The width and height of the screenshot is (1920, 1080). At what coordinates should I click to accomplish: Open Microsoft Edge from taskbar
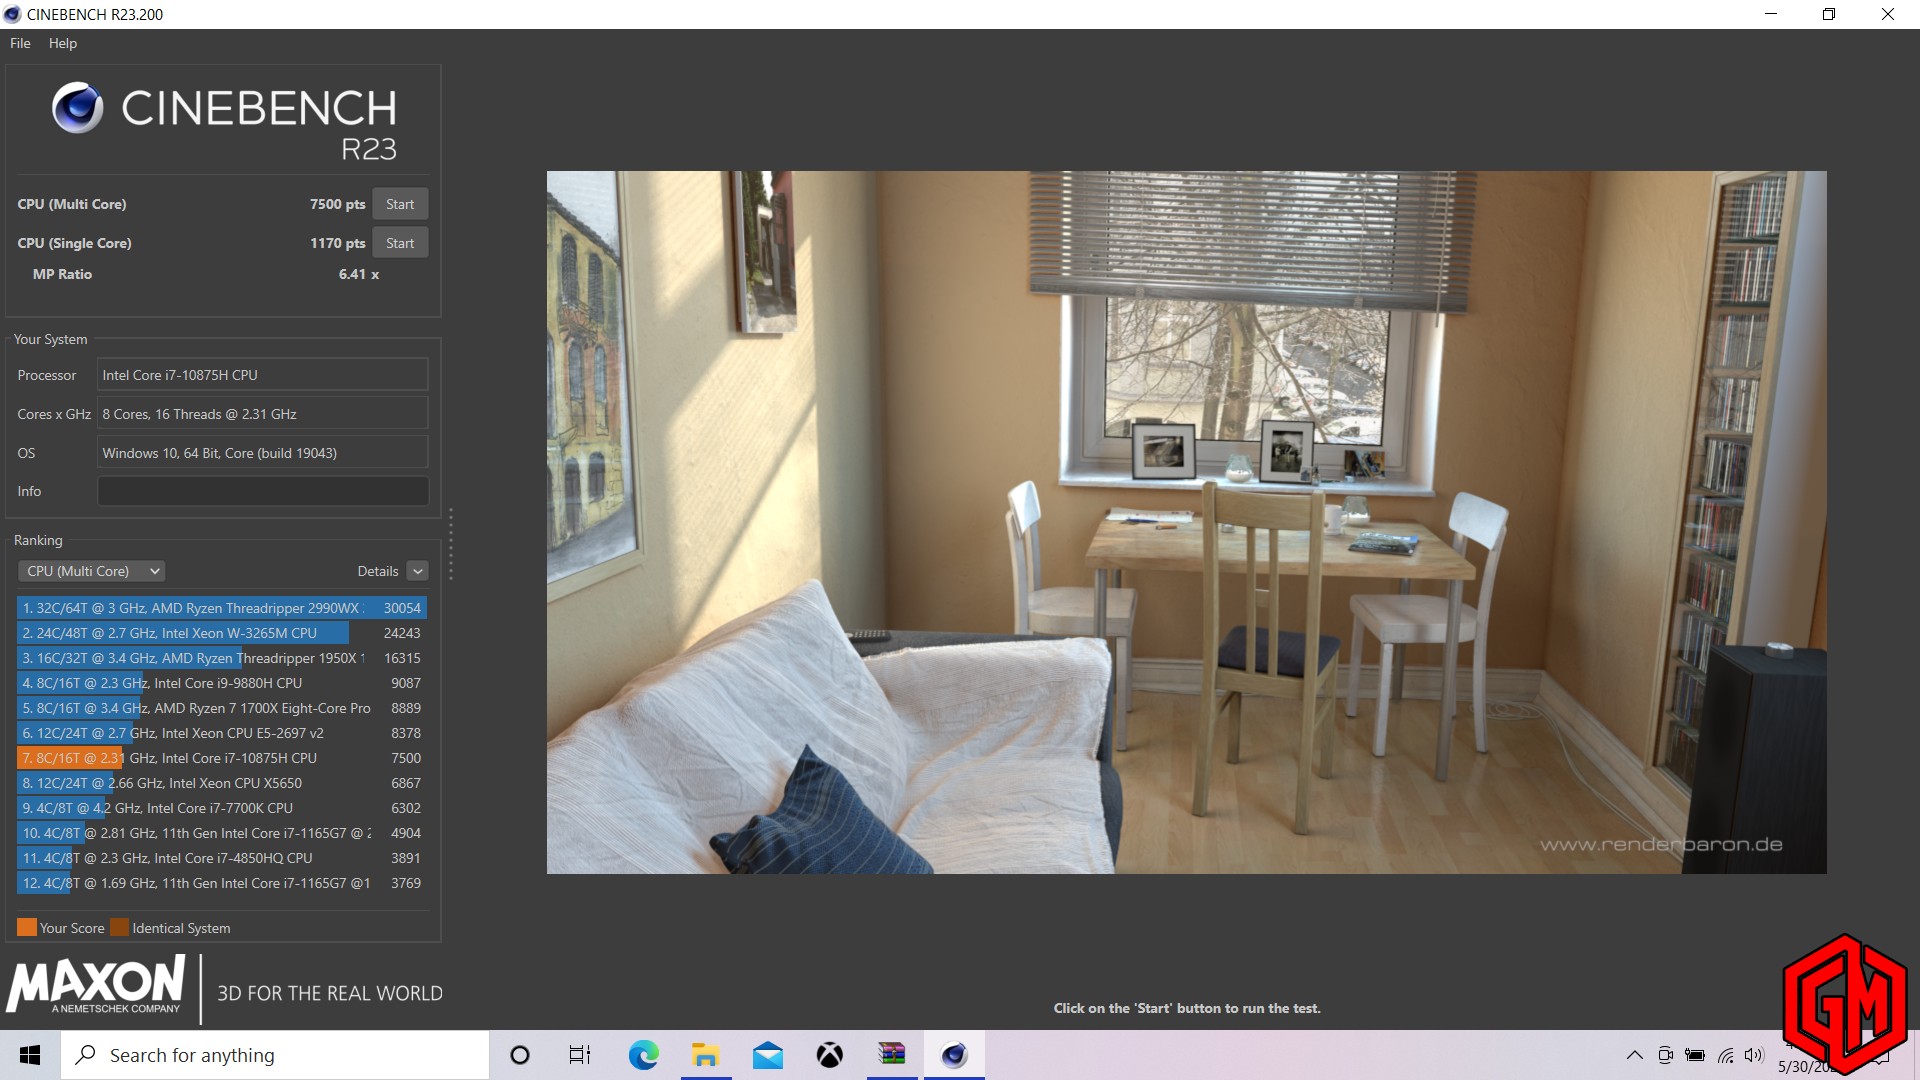(643, 1055)
